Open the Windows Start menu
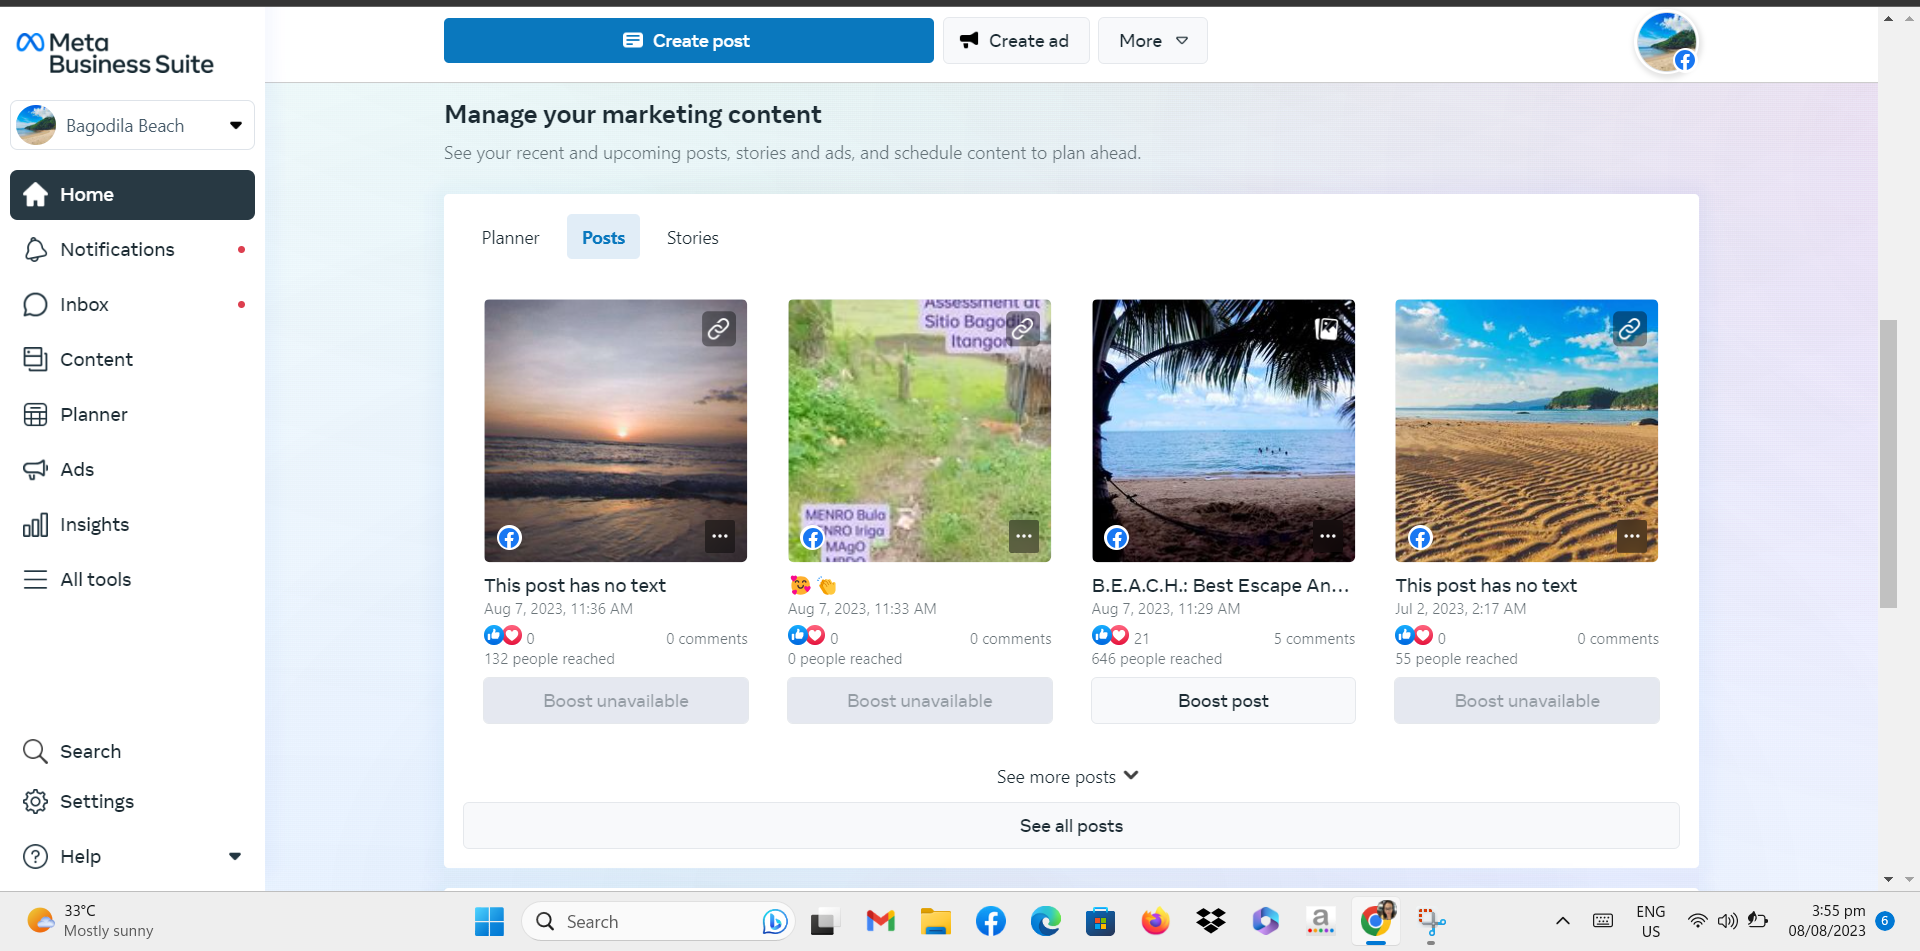The image size is (1920, 951). [x=489, y=922]
